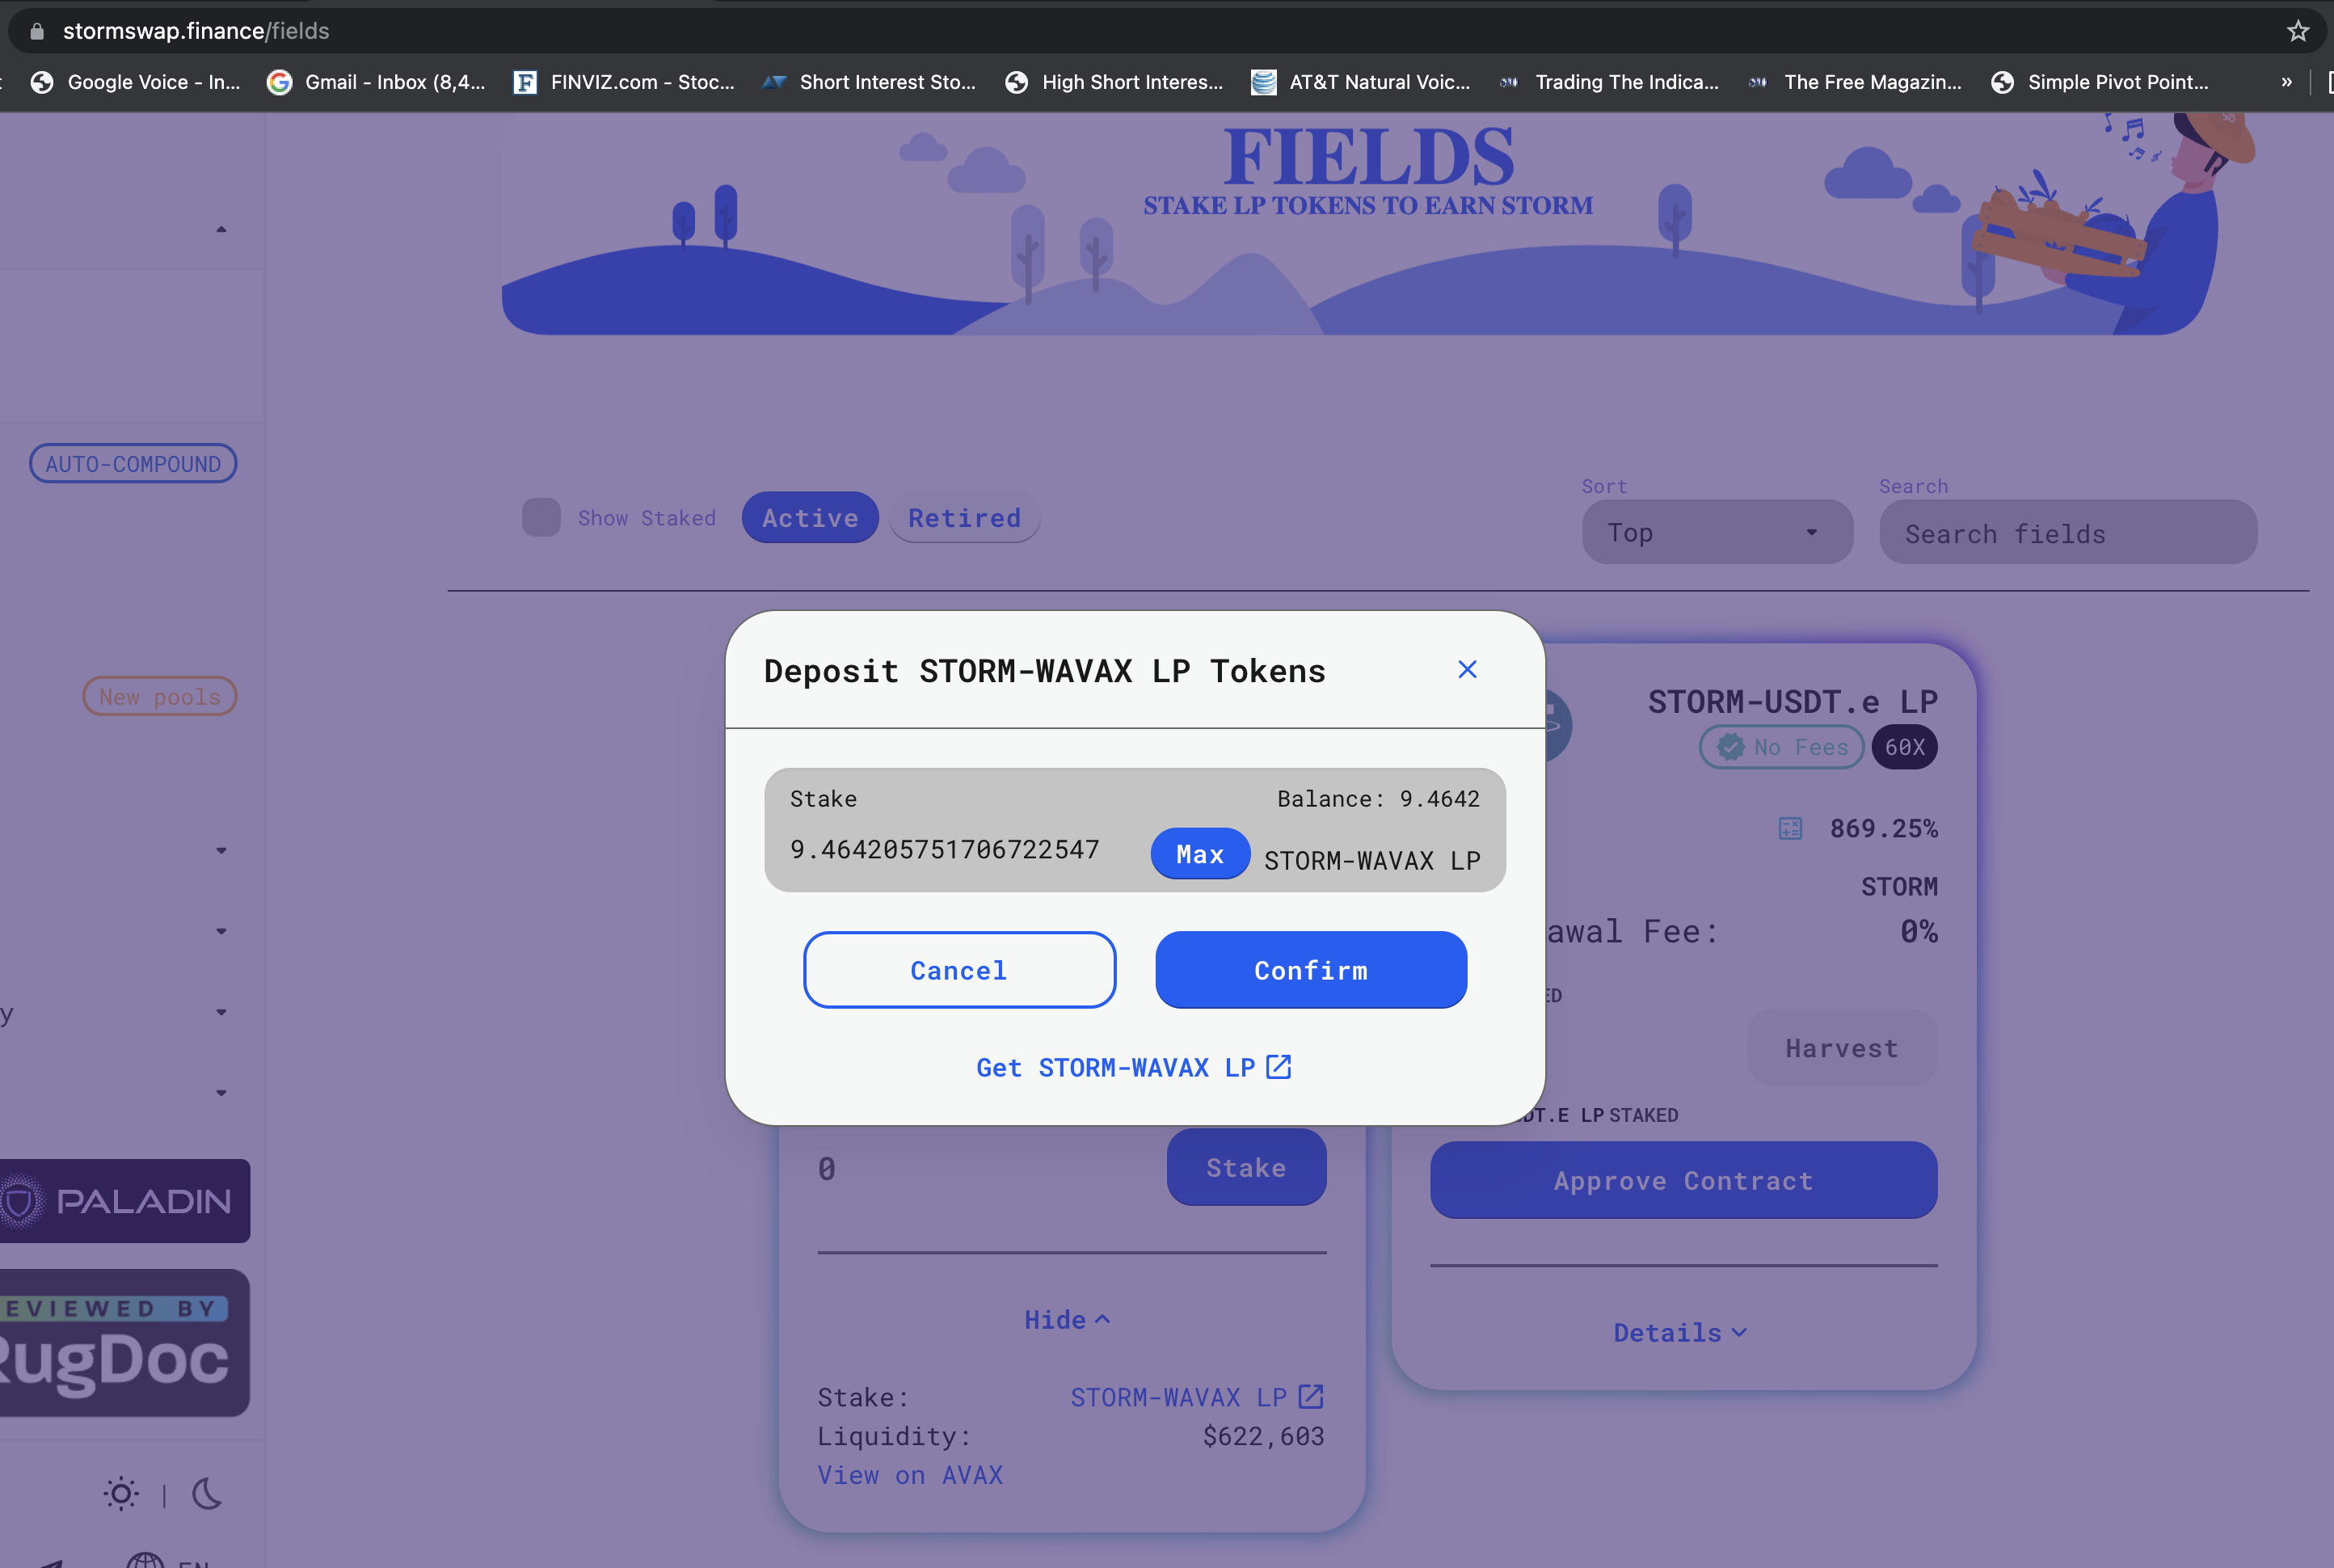Switch to the Active fields tab
2334x1568 pixels.
click(x=810, y=518)
